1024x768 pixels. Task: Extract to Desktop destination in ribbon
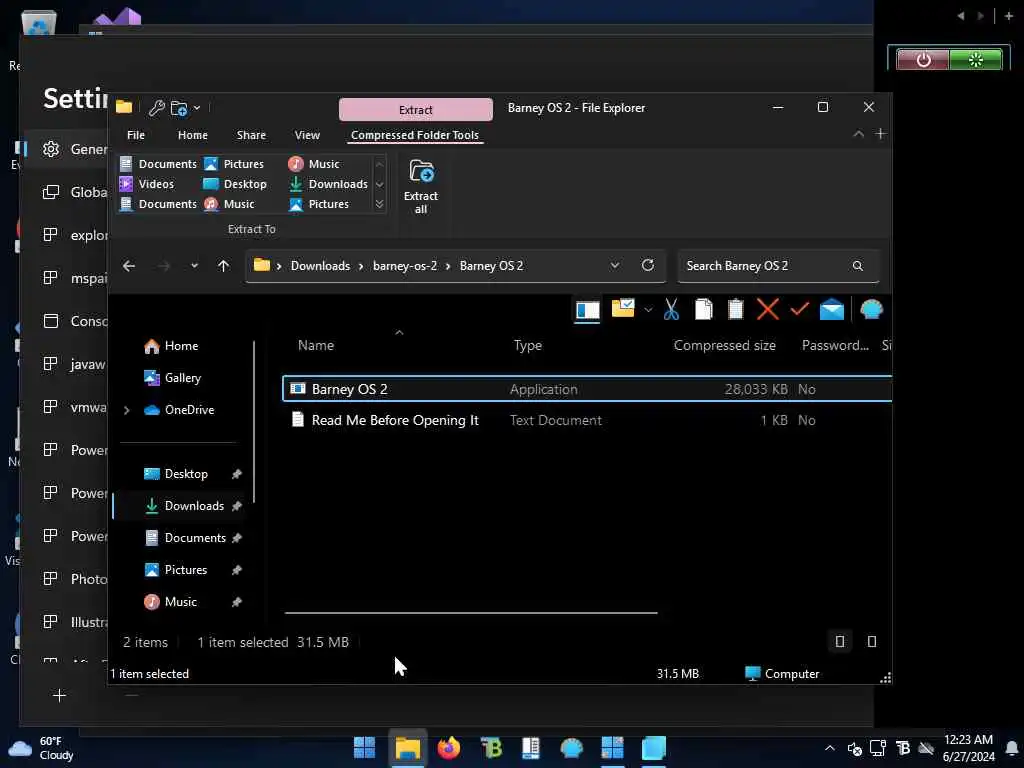point(235,184)
